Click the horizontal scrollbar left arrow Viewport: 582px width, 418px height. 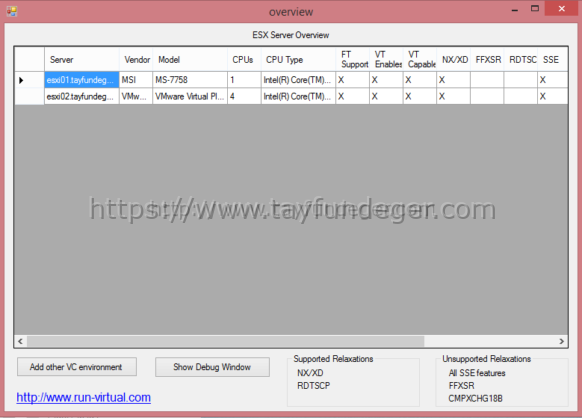coord(20,341)
